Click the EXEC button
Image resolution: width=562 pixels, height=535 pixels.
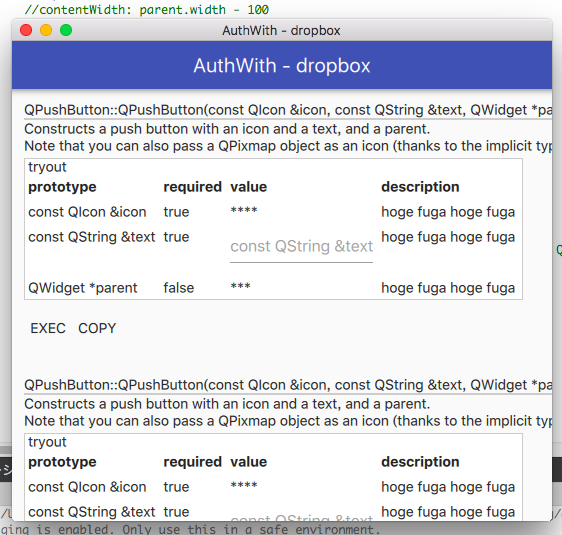(48, 328)
